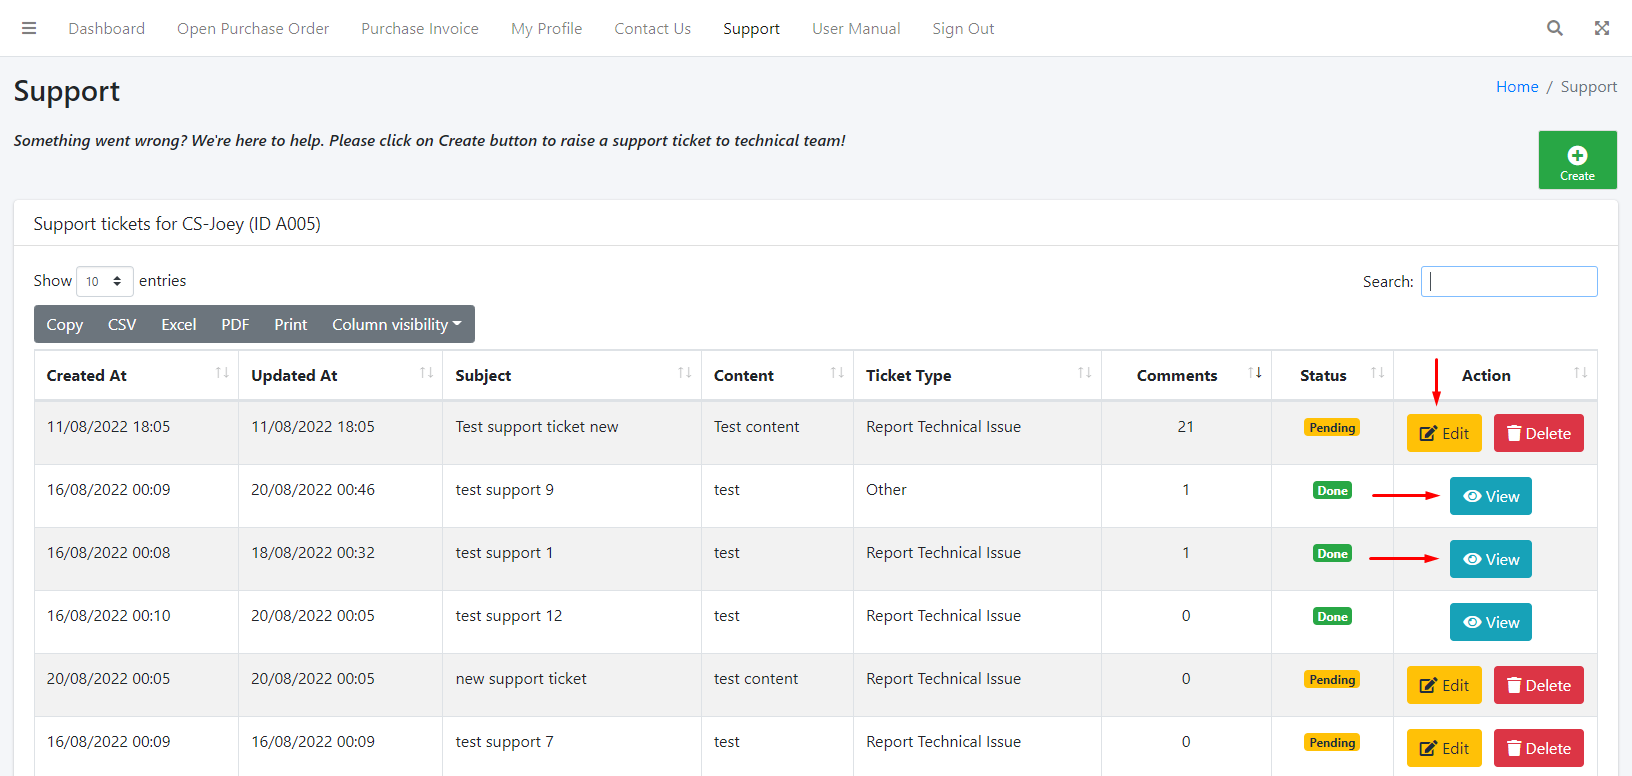Click the Home breadcrumb link
1632x776 pixels.
tap(1516, 87)
